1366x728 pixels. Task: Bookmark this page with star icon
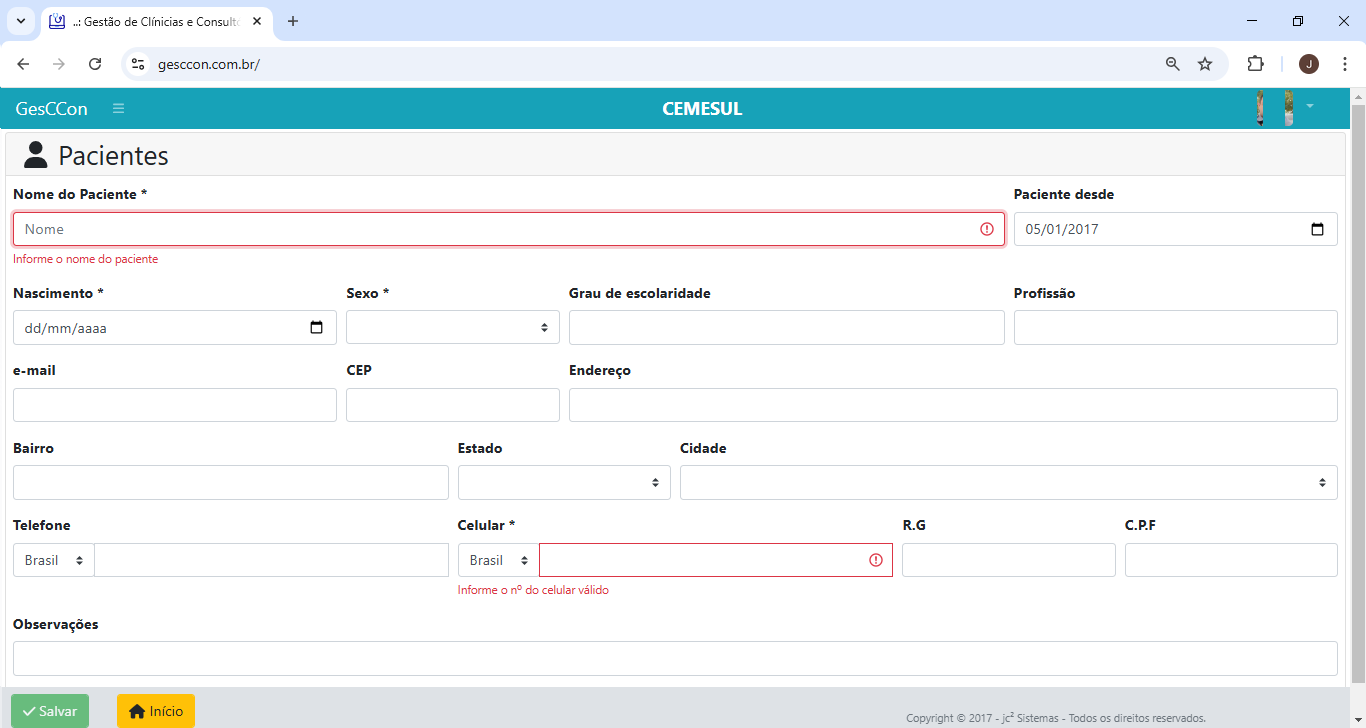[x=1205, y=64]
